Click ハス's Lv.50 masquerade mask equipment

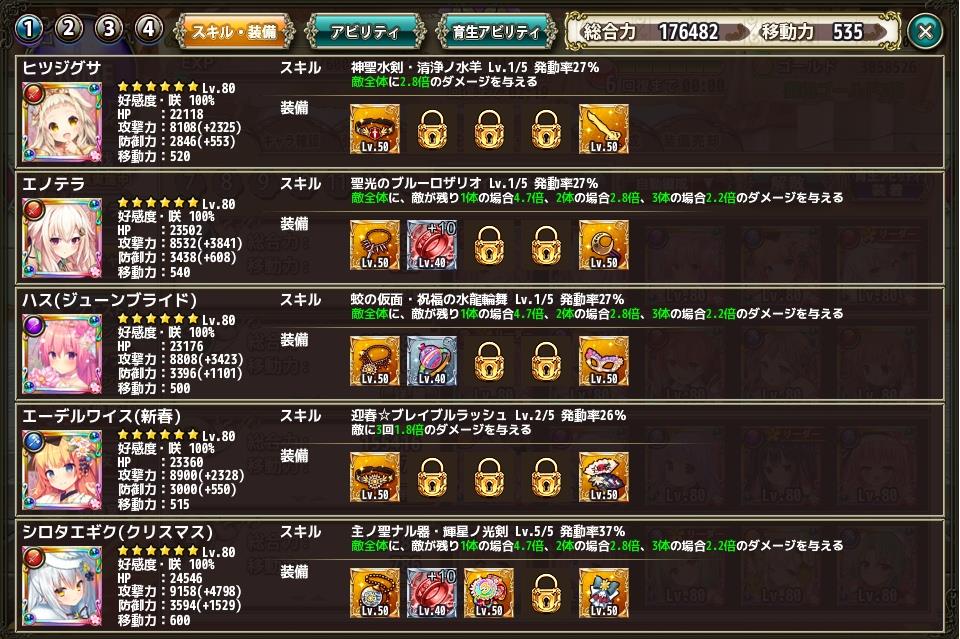(x=604, y=361)
